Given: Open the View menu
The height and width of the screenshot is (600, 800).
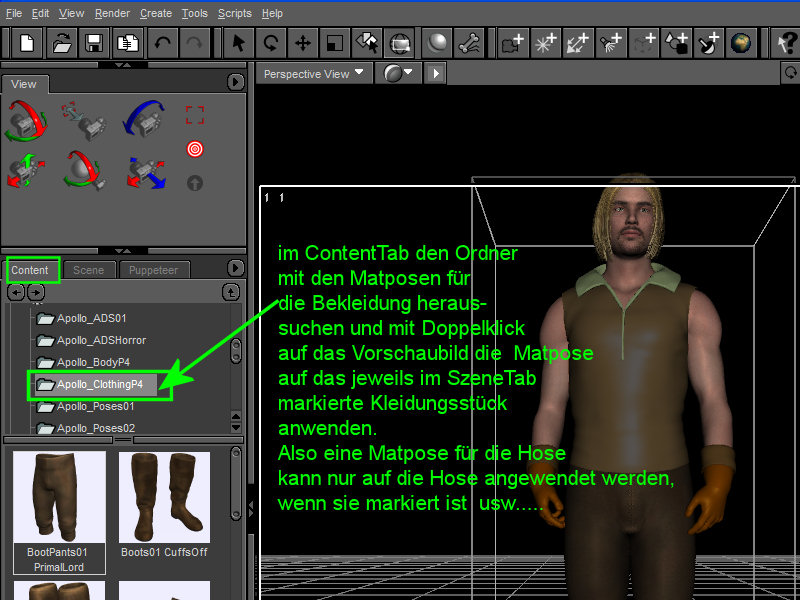Looking at the screenshot, I should tap(71, 13).
